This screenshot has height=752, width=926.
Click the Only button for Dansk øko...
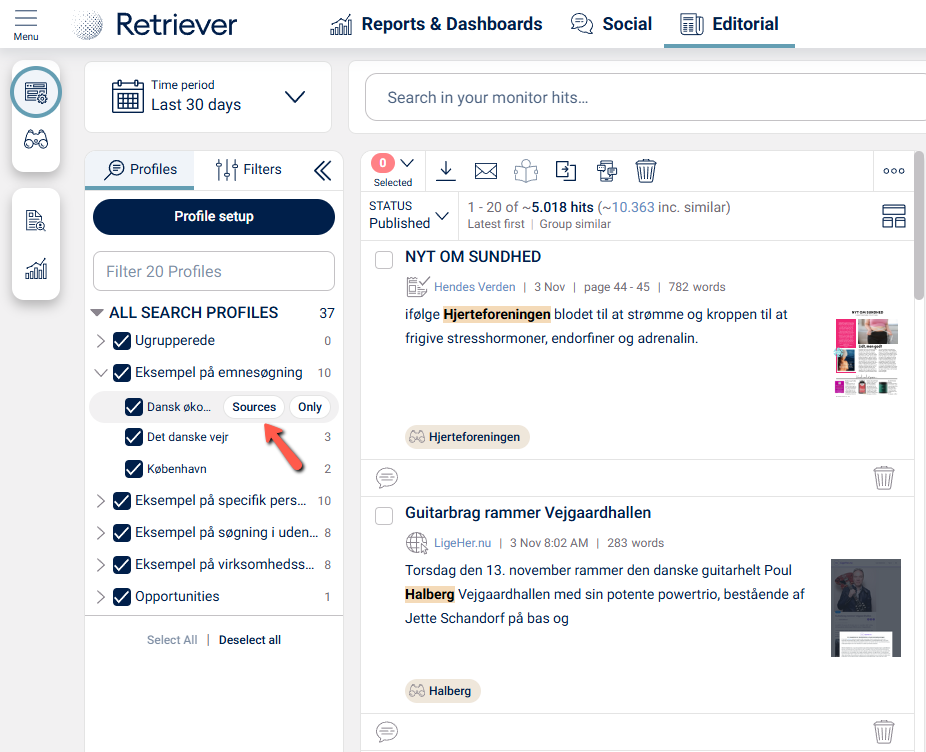point(309,407)
